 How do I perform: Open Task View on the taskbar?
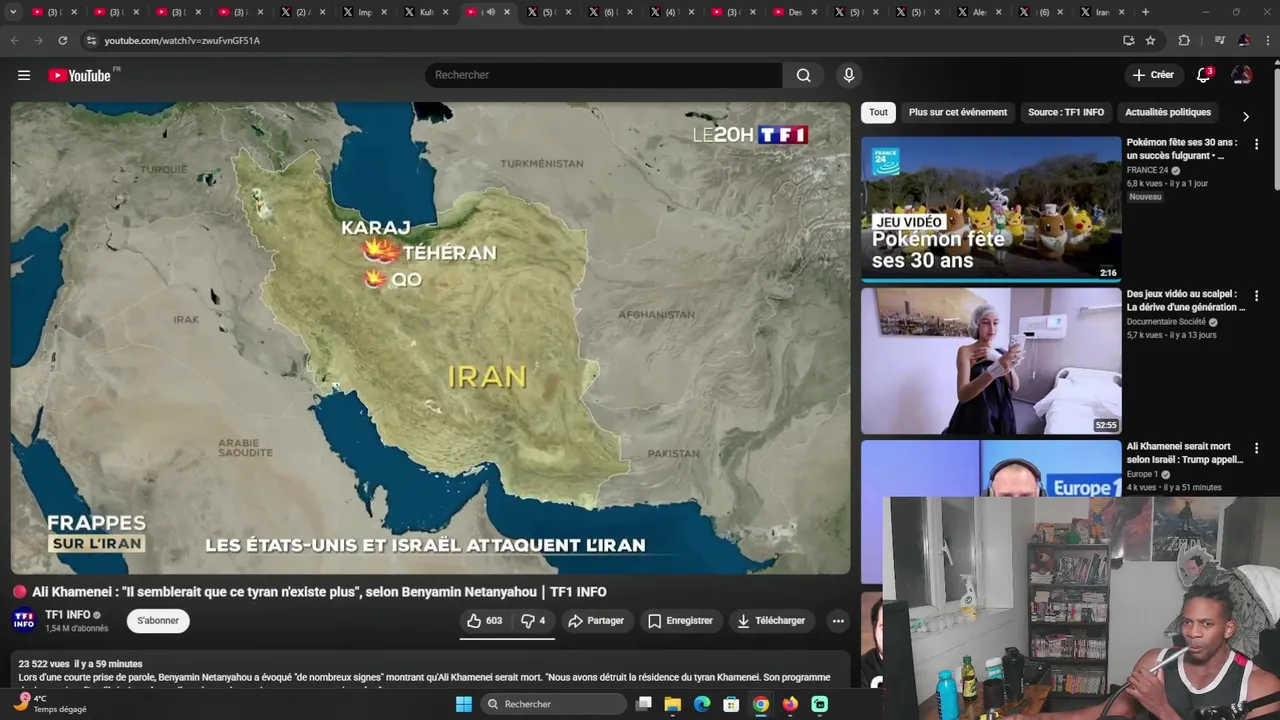tap(644, 704)
